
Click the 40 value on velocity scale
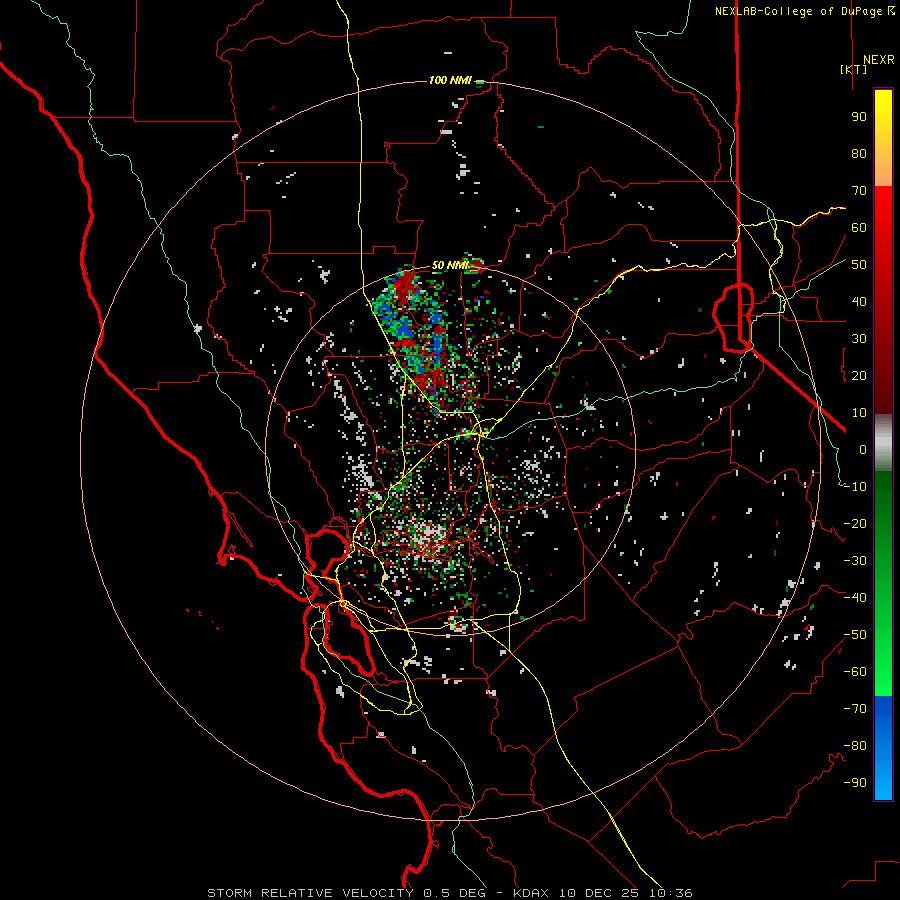859,302
